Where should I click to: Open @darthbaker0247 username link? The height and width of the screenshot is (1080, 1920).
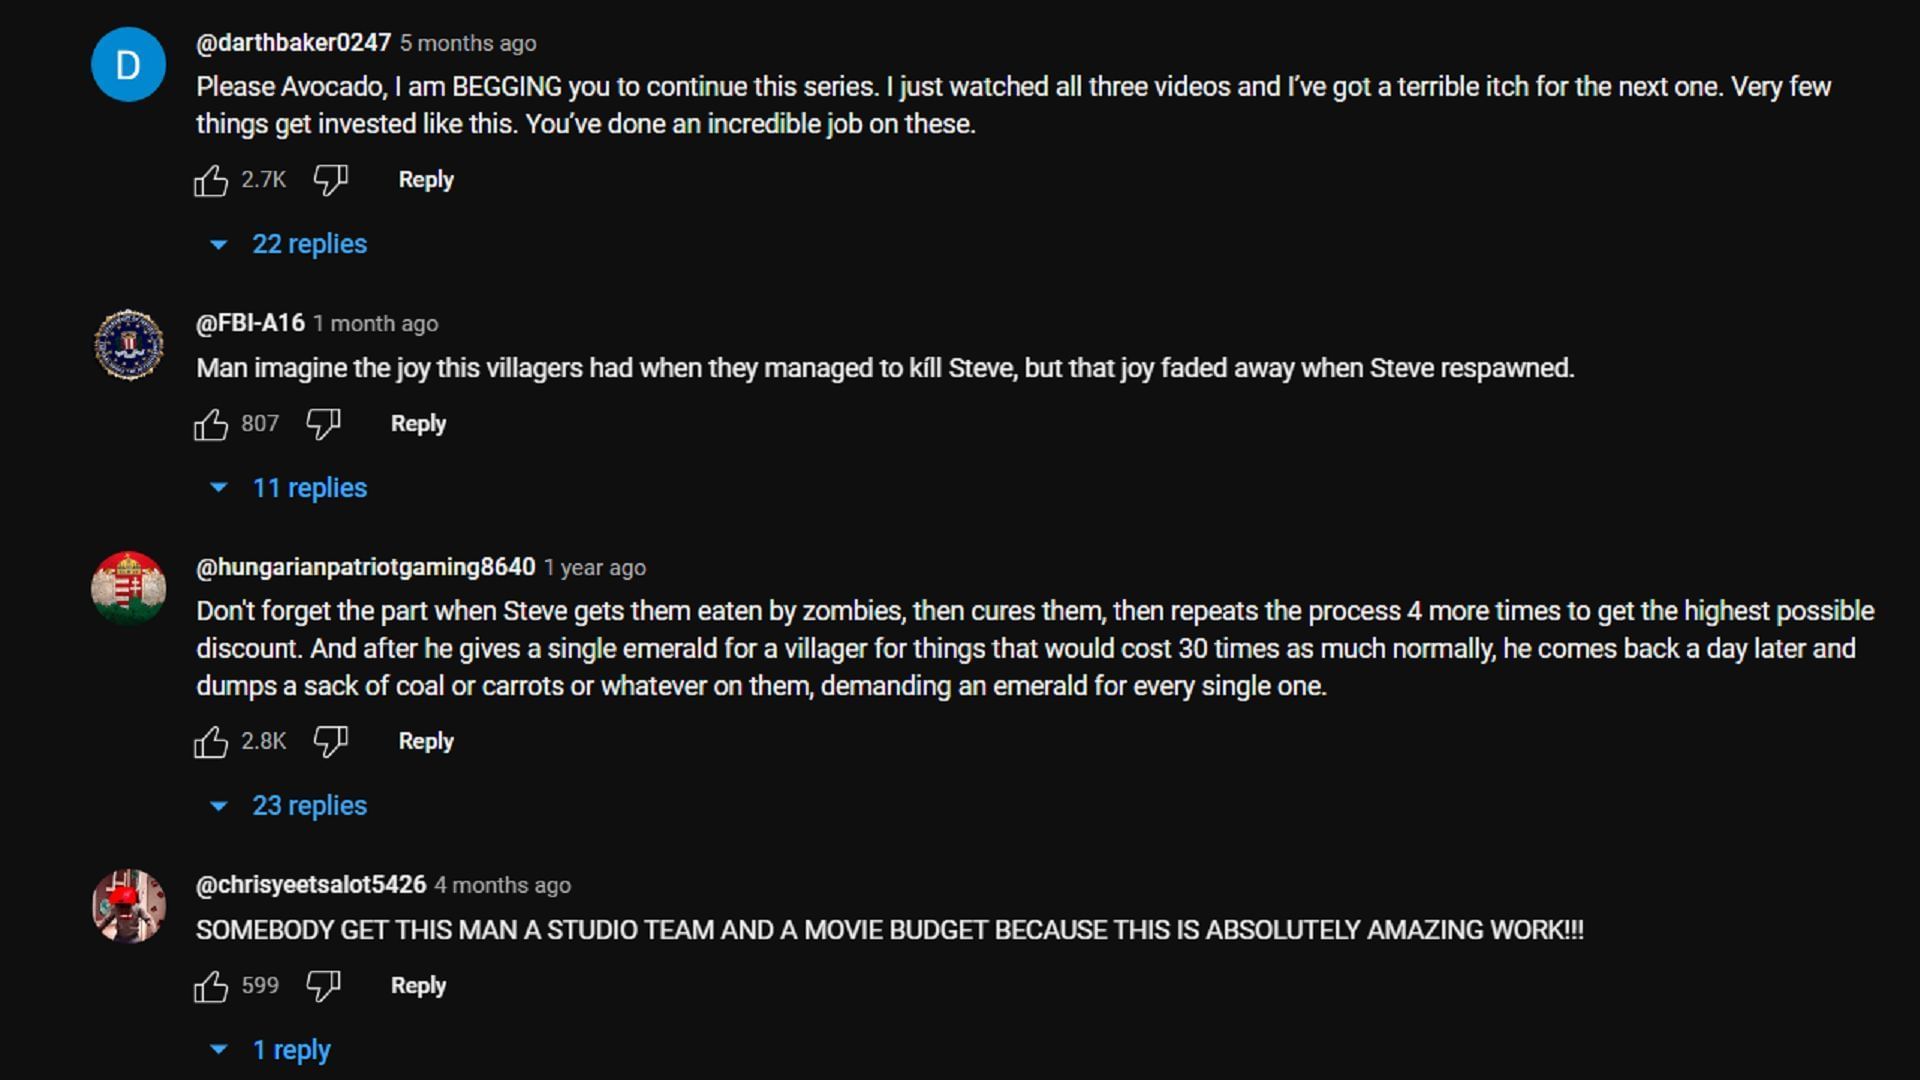(x=293, y=43)
